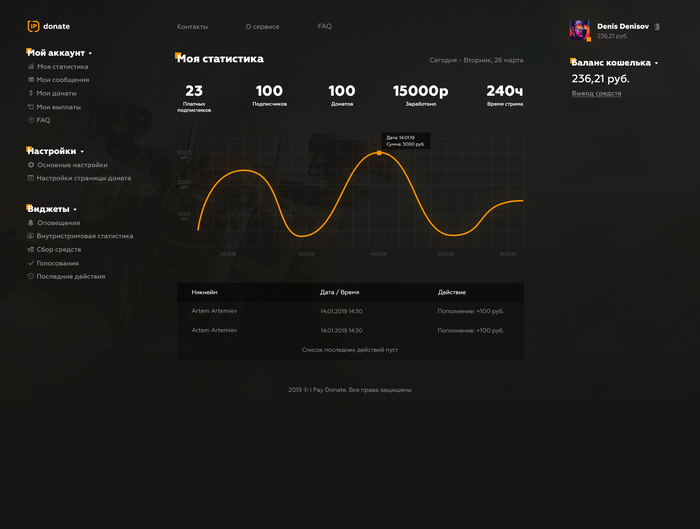This screenshot has height=529, width=700.
Task: Click the IP donate logo icon
Action: 33,26
